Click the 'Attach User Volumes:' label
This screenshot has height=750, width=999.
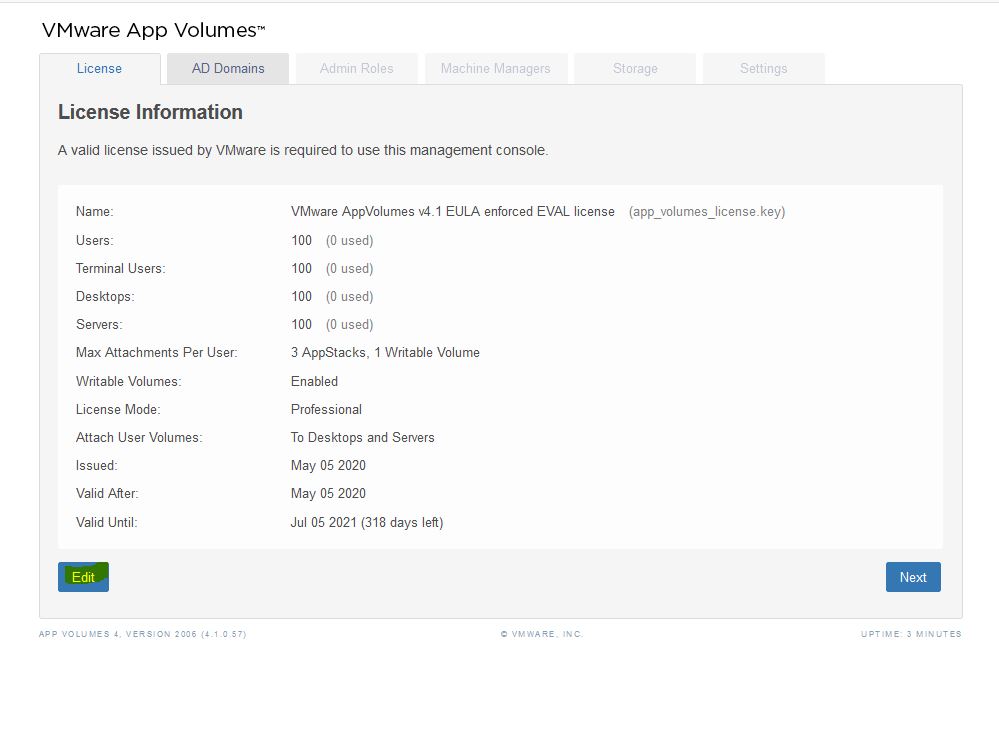pyautogui.click(x=139, y=437)
